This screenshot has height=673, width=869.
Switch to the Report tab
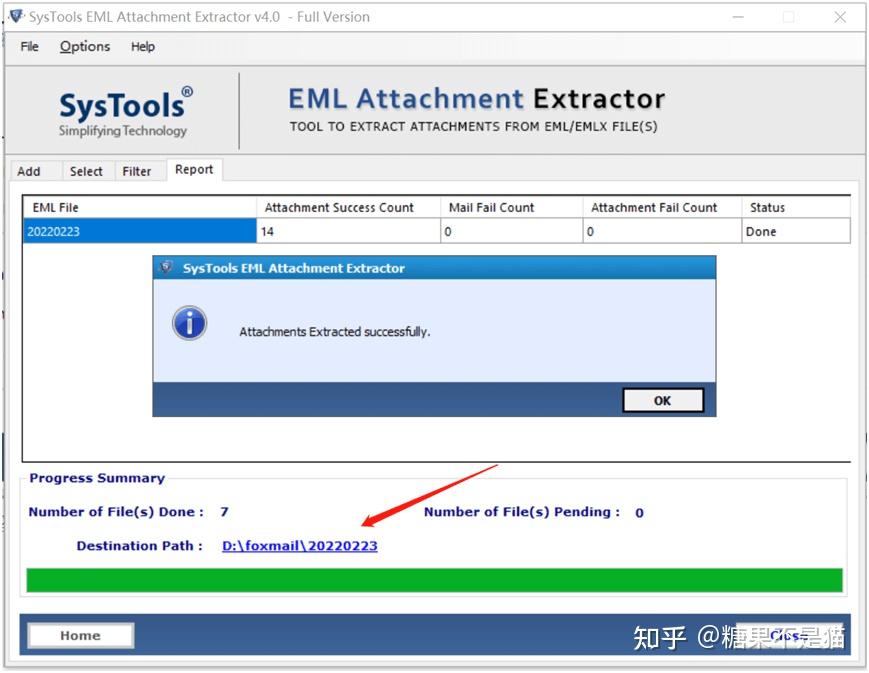pyautogui.click(x=194, y=170)
